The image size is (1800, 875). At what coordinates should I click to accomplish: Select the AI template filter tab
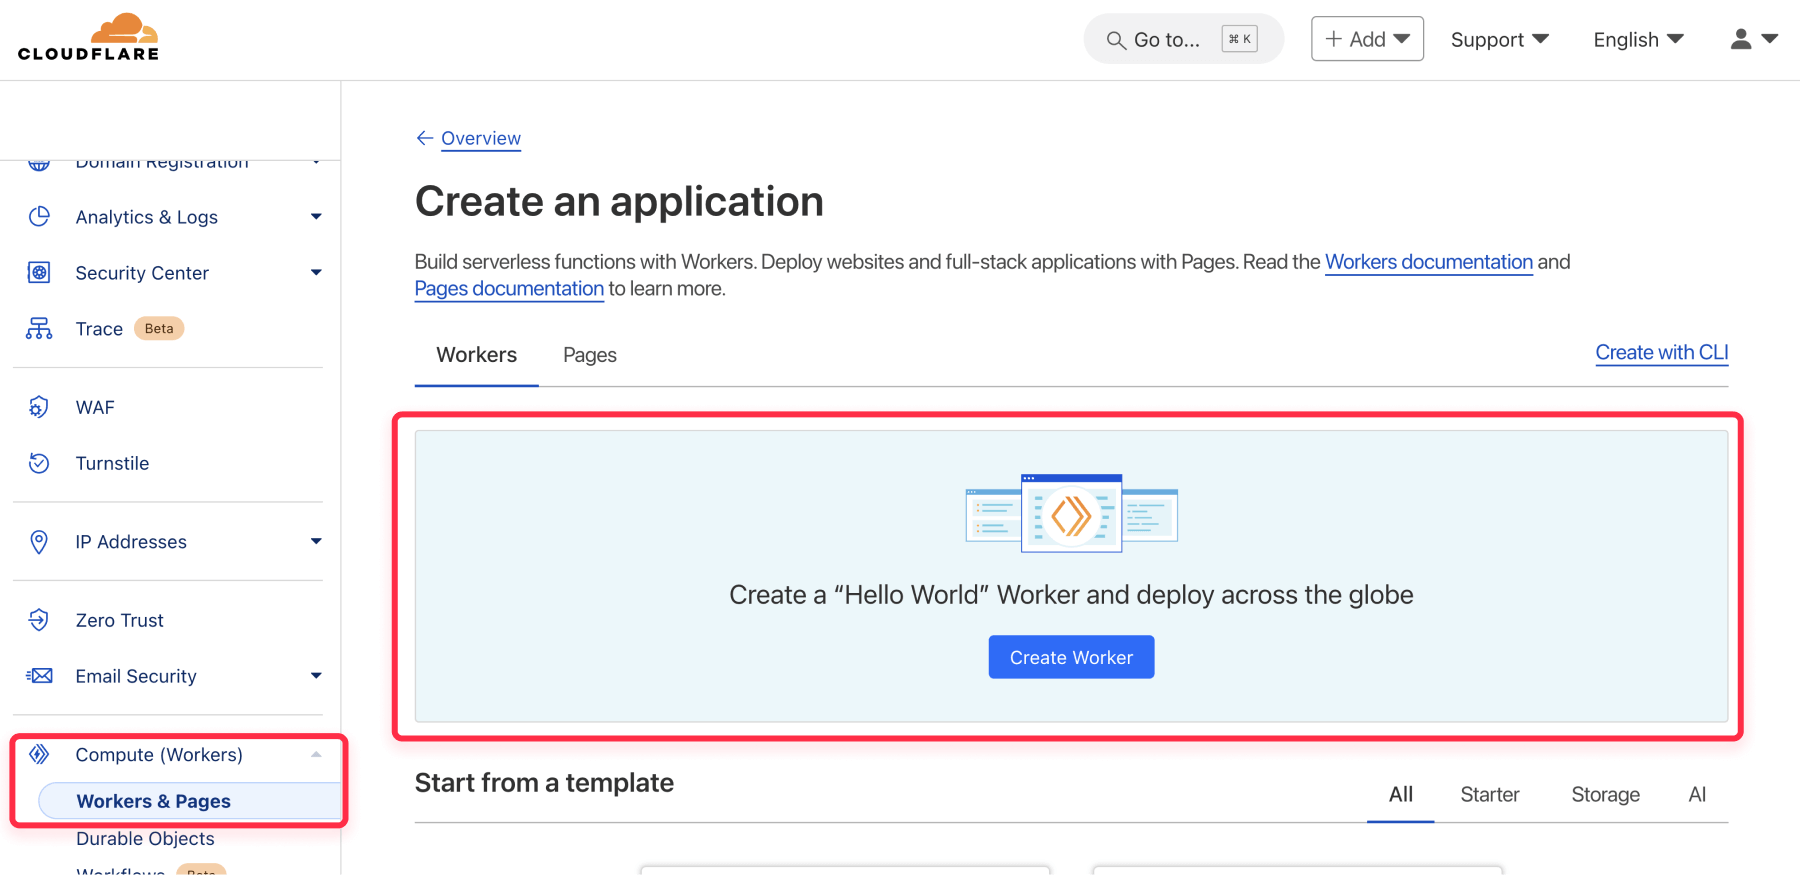point(1697,795)
